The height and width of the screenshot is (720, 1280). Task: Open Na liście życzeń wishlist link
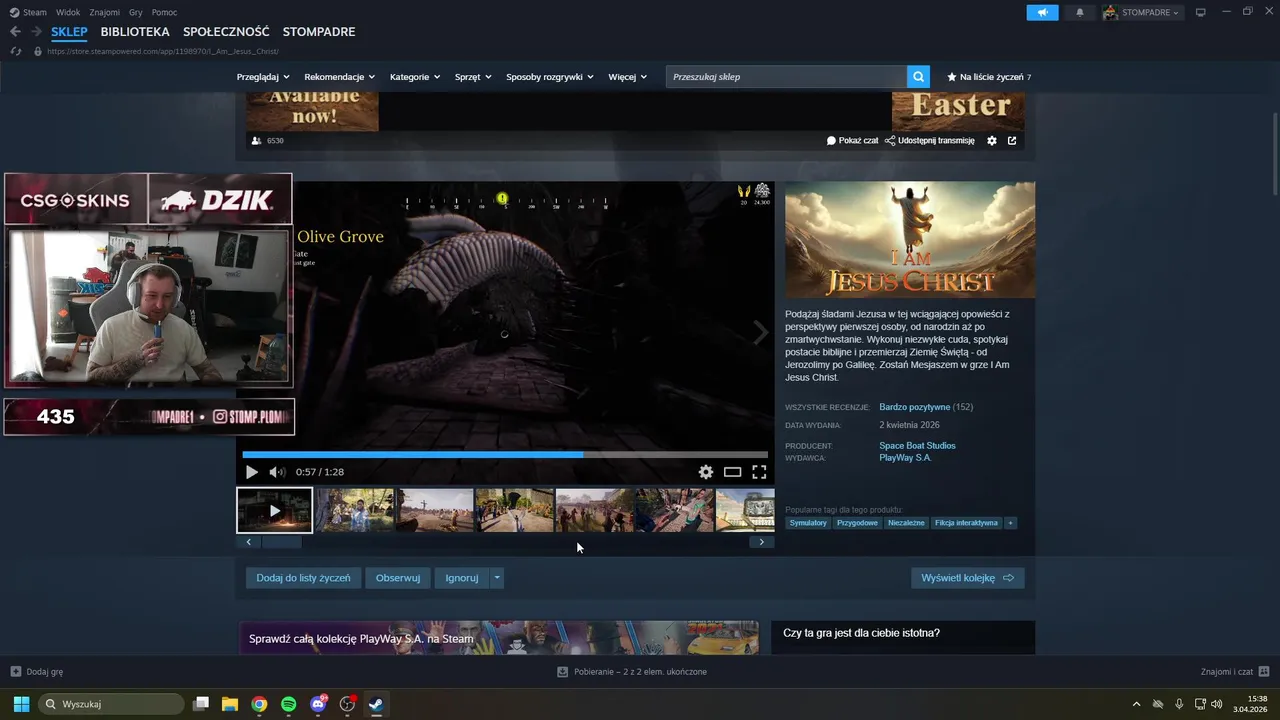[x=989, y=77]
